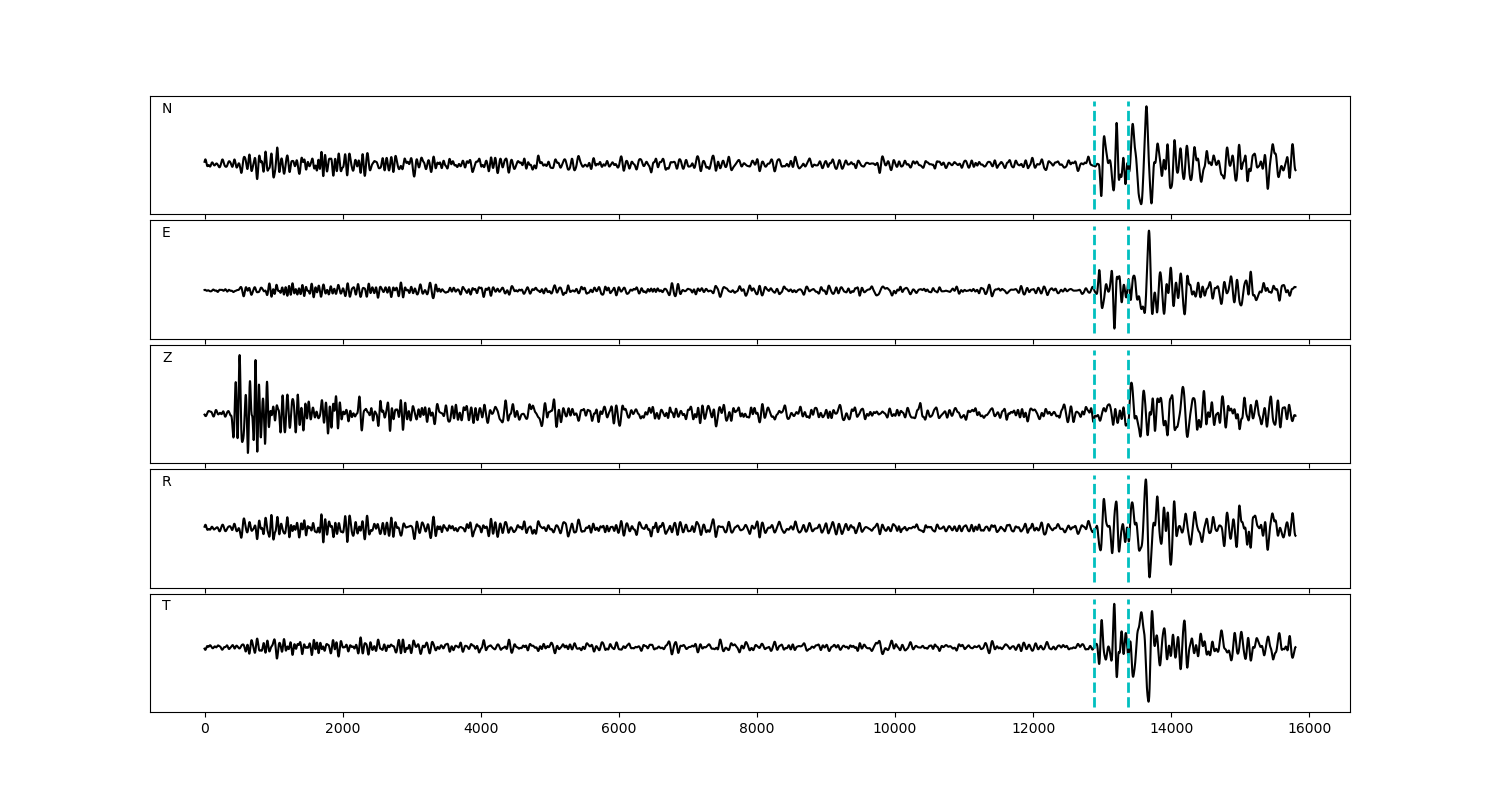Select the 0 x-axis tick label
This screenshot has width=1500, height=800.
(205, 729)
